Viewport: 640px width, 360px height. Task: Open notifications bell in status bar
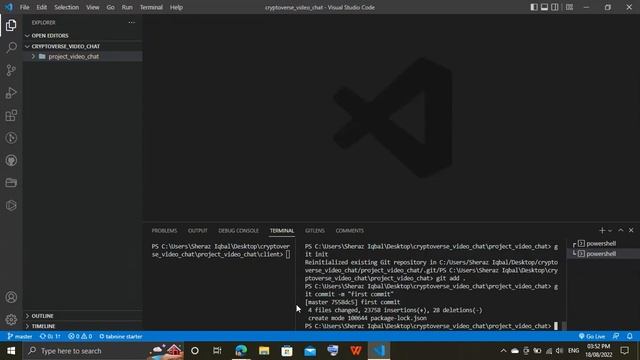point(630,336)
